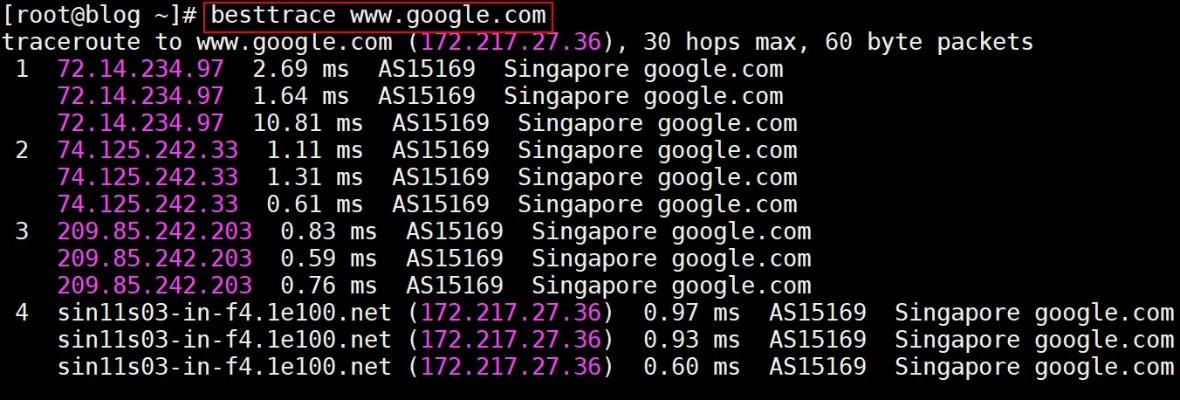Click AS15169 on the 2.69 ms row
This screenshot has height=400, width=1180.
(427, 69)
